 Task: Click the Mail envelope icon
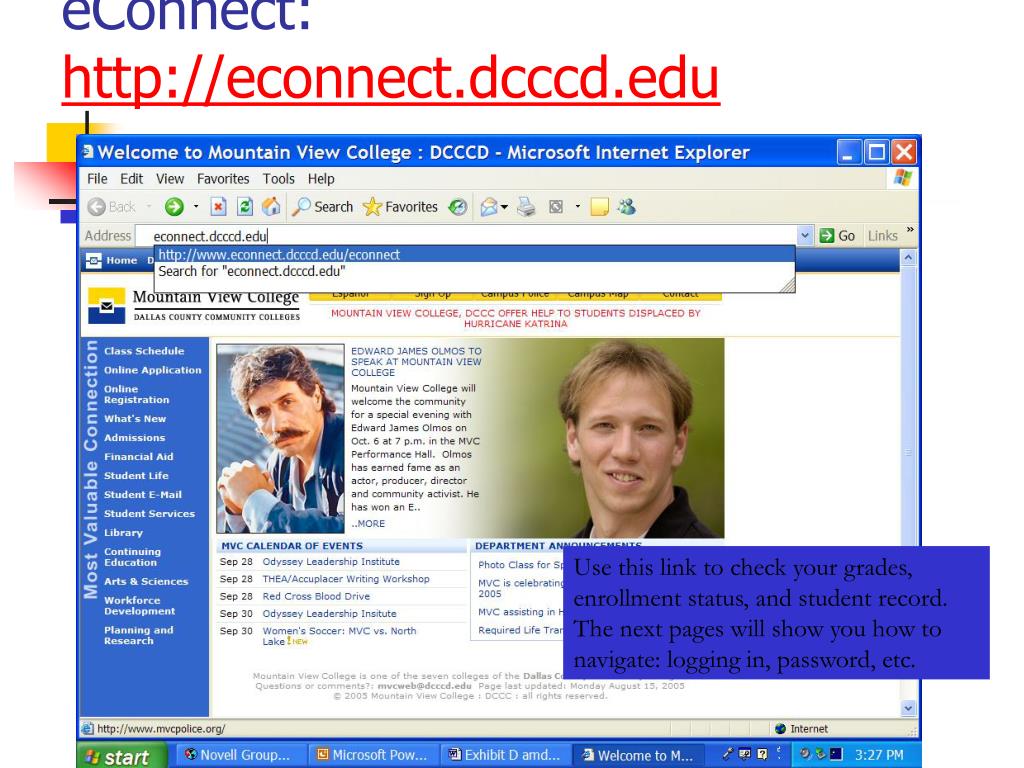(488, 207)
